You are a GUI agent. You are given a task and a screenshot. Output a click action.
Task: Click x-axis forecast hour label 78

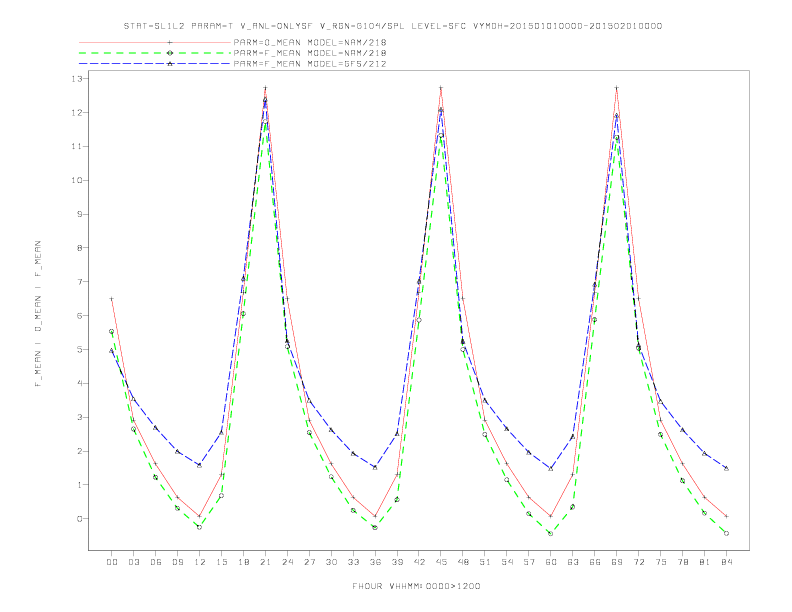pos(682,562)
